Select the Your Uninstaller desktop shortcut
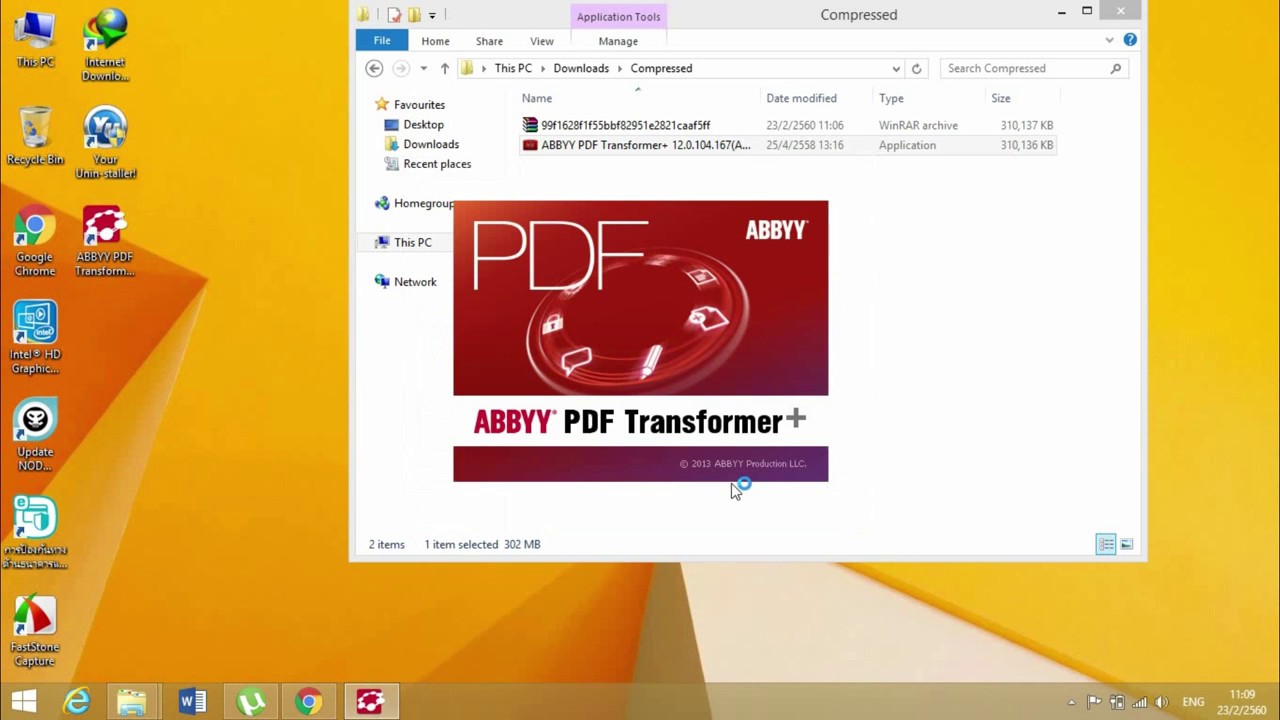This screenshot has height=720, width=1280. coord(105,143)
